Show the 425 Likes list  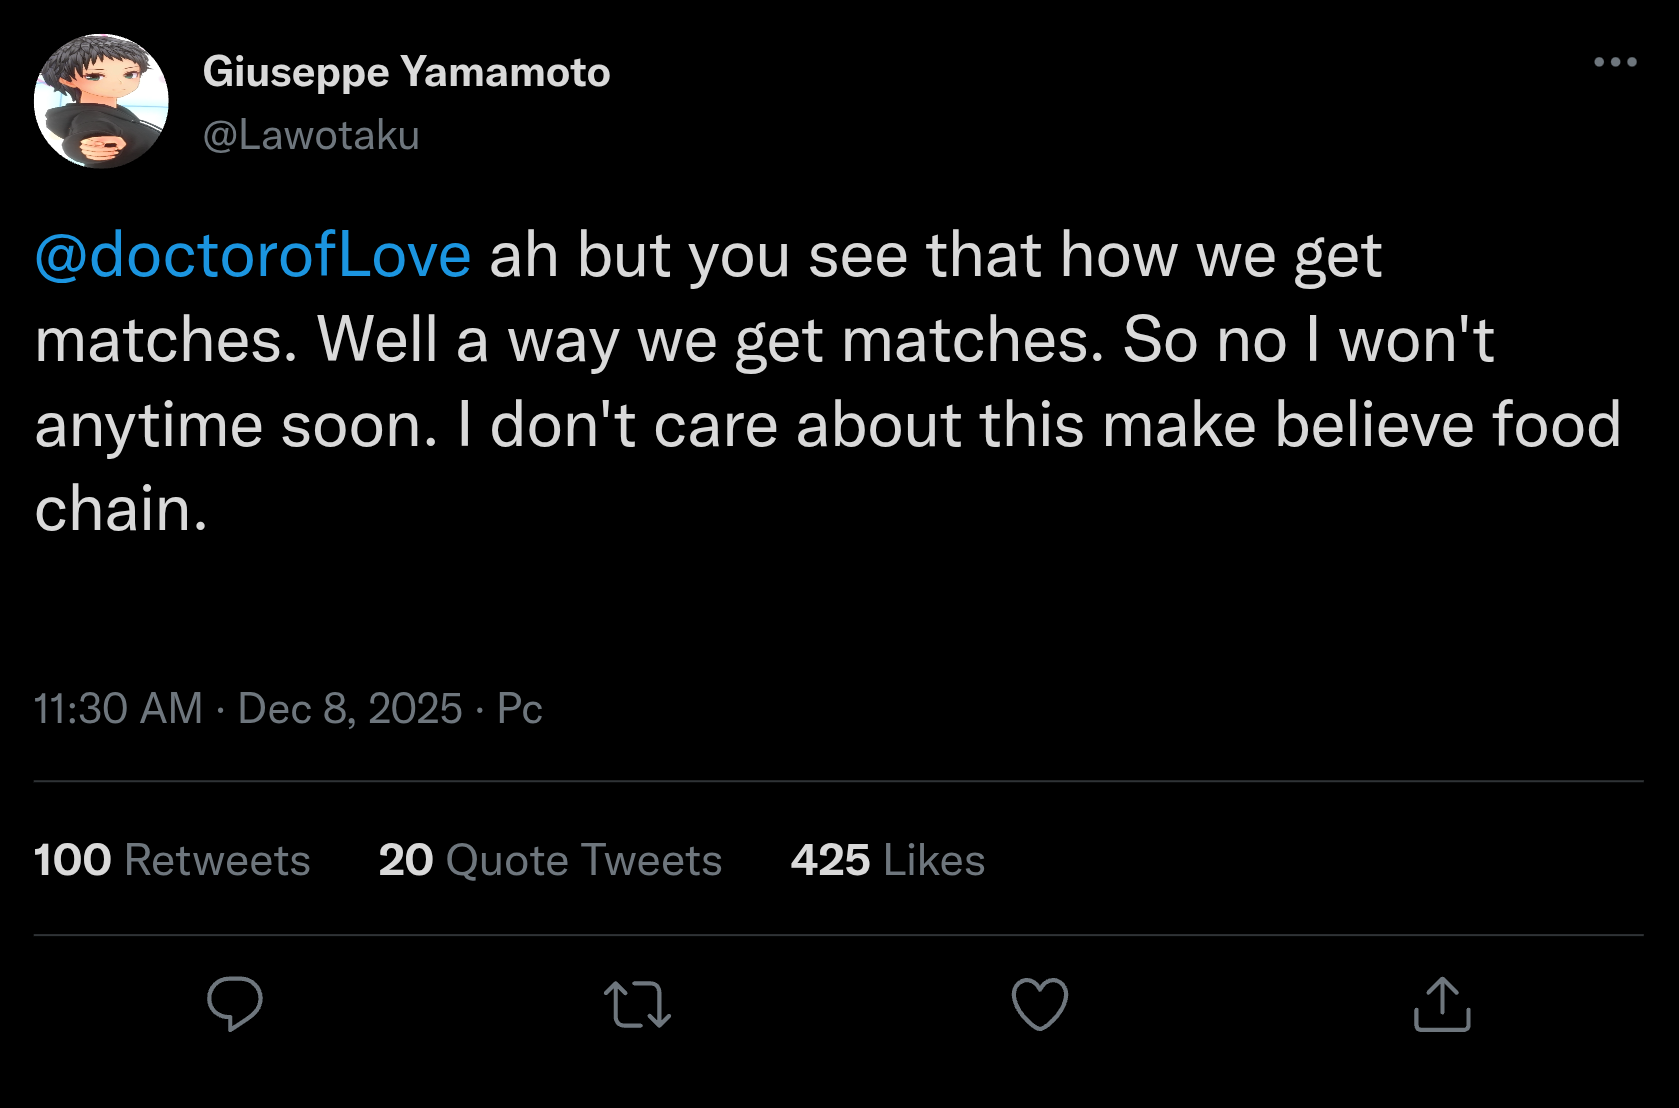click(888, 860)
